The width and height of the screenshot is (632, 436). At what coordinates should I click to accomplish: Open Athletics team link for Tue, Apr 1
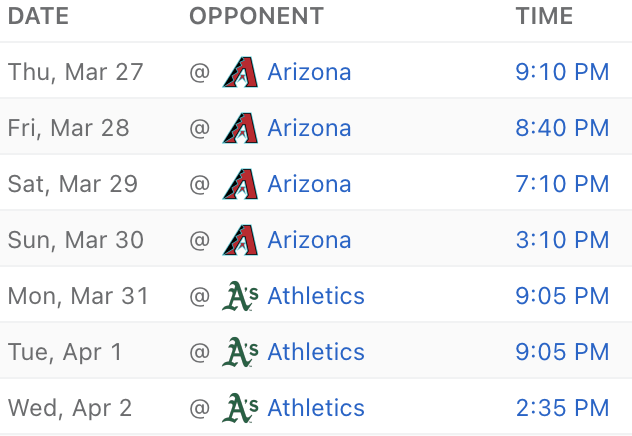pos(316,352)
